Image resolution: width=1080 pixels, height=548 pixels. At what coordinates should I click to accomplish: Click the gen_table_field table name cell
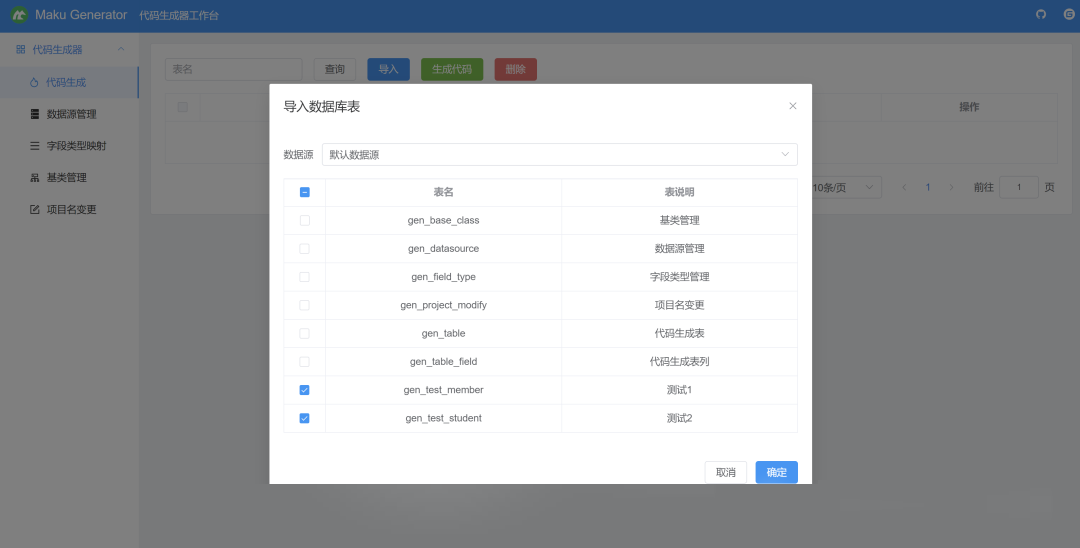coord(444,361)
